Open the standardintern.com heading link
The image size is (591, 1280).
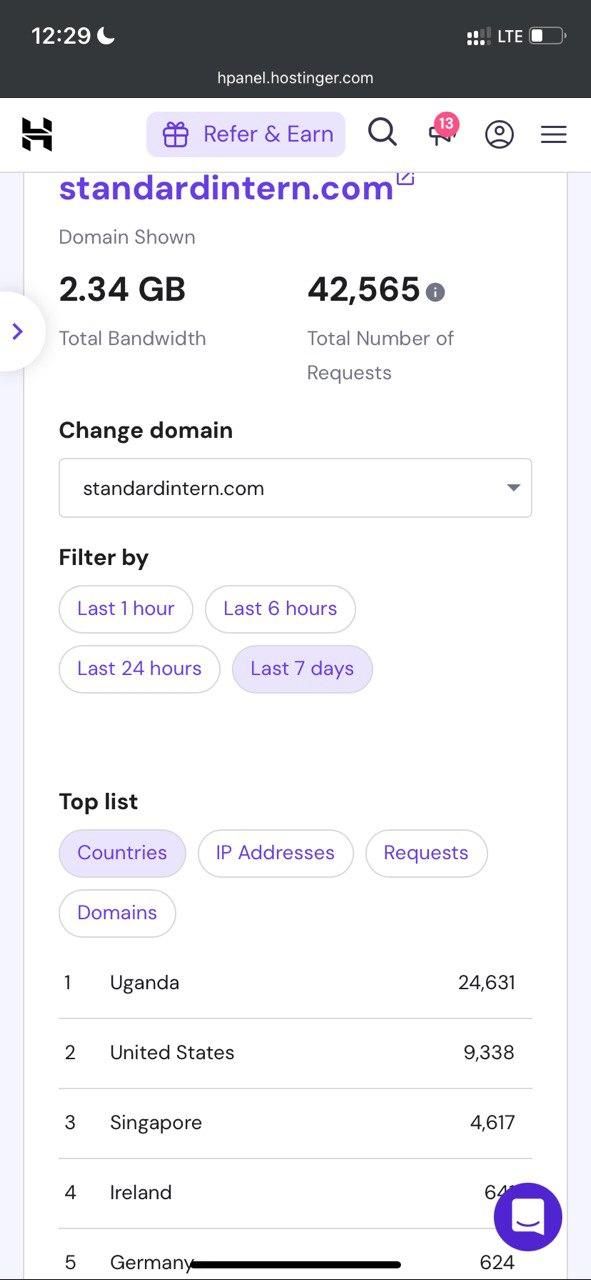tap(226, 188)
